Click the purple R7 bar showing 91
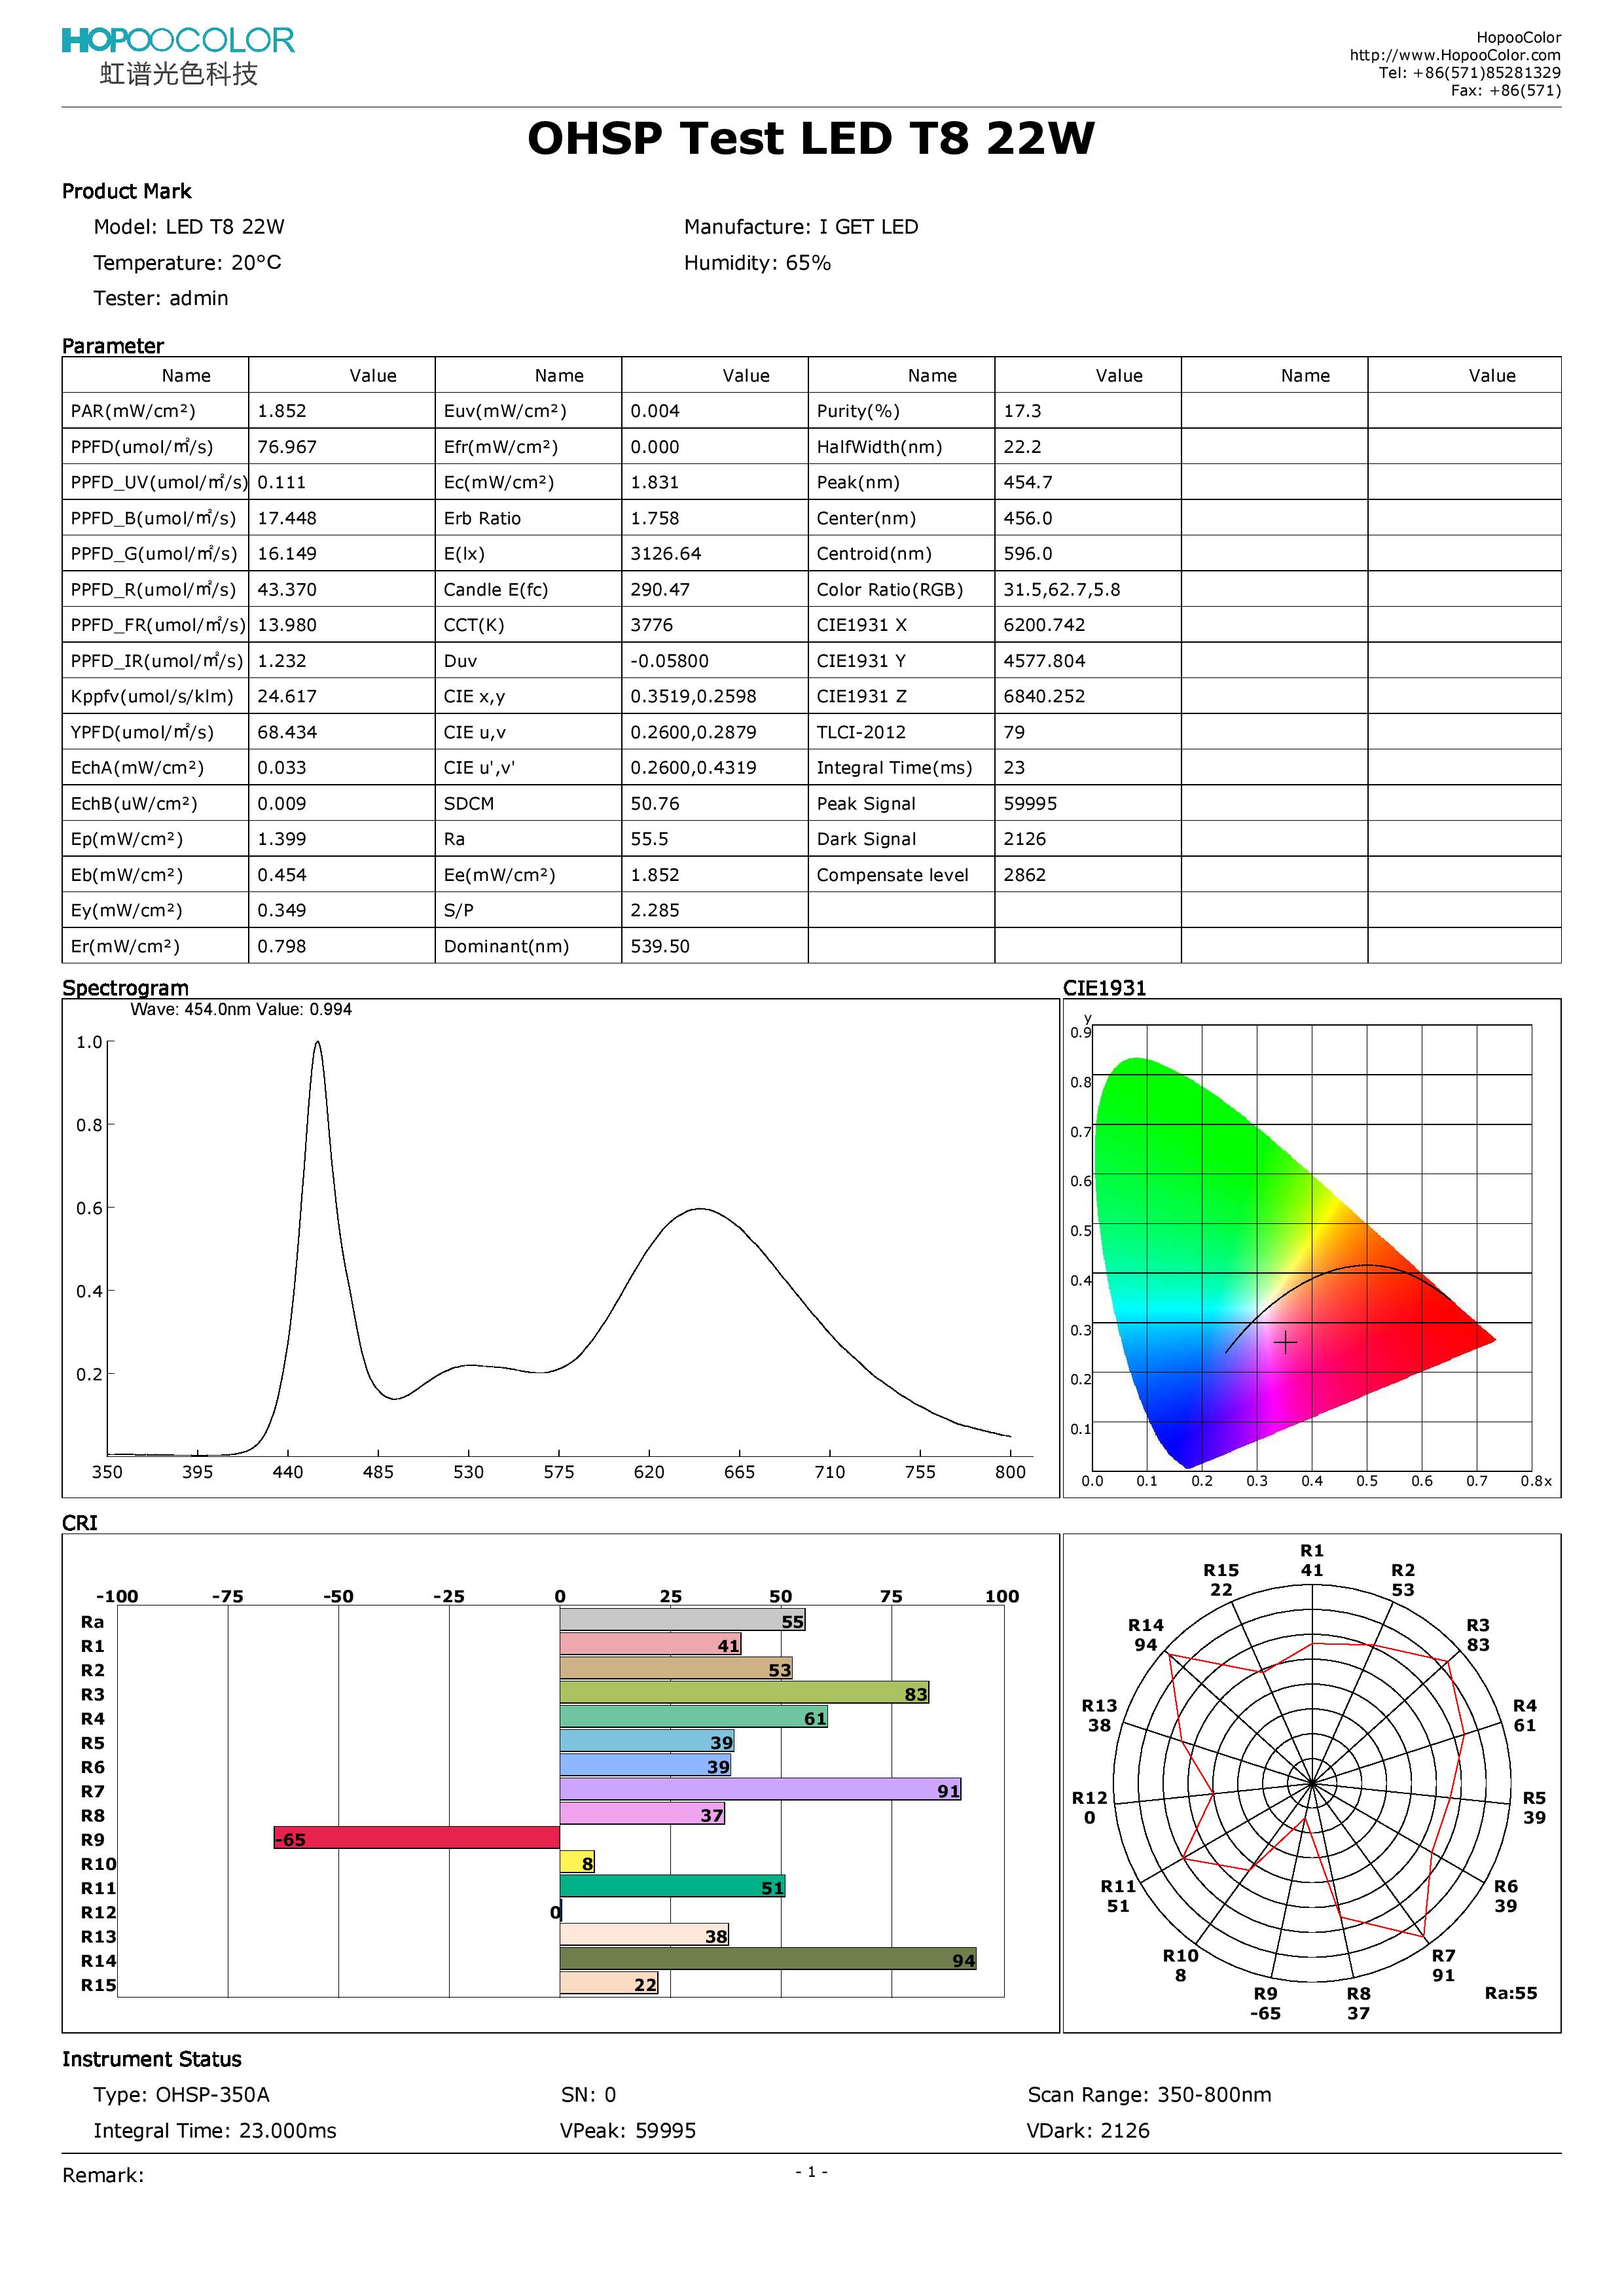Screen dimensions: 1624x2296 tap(760, 1789)
